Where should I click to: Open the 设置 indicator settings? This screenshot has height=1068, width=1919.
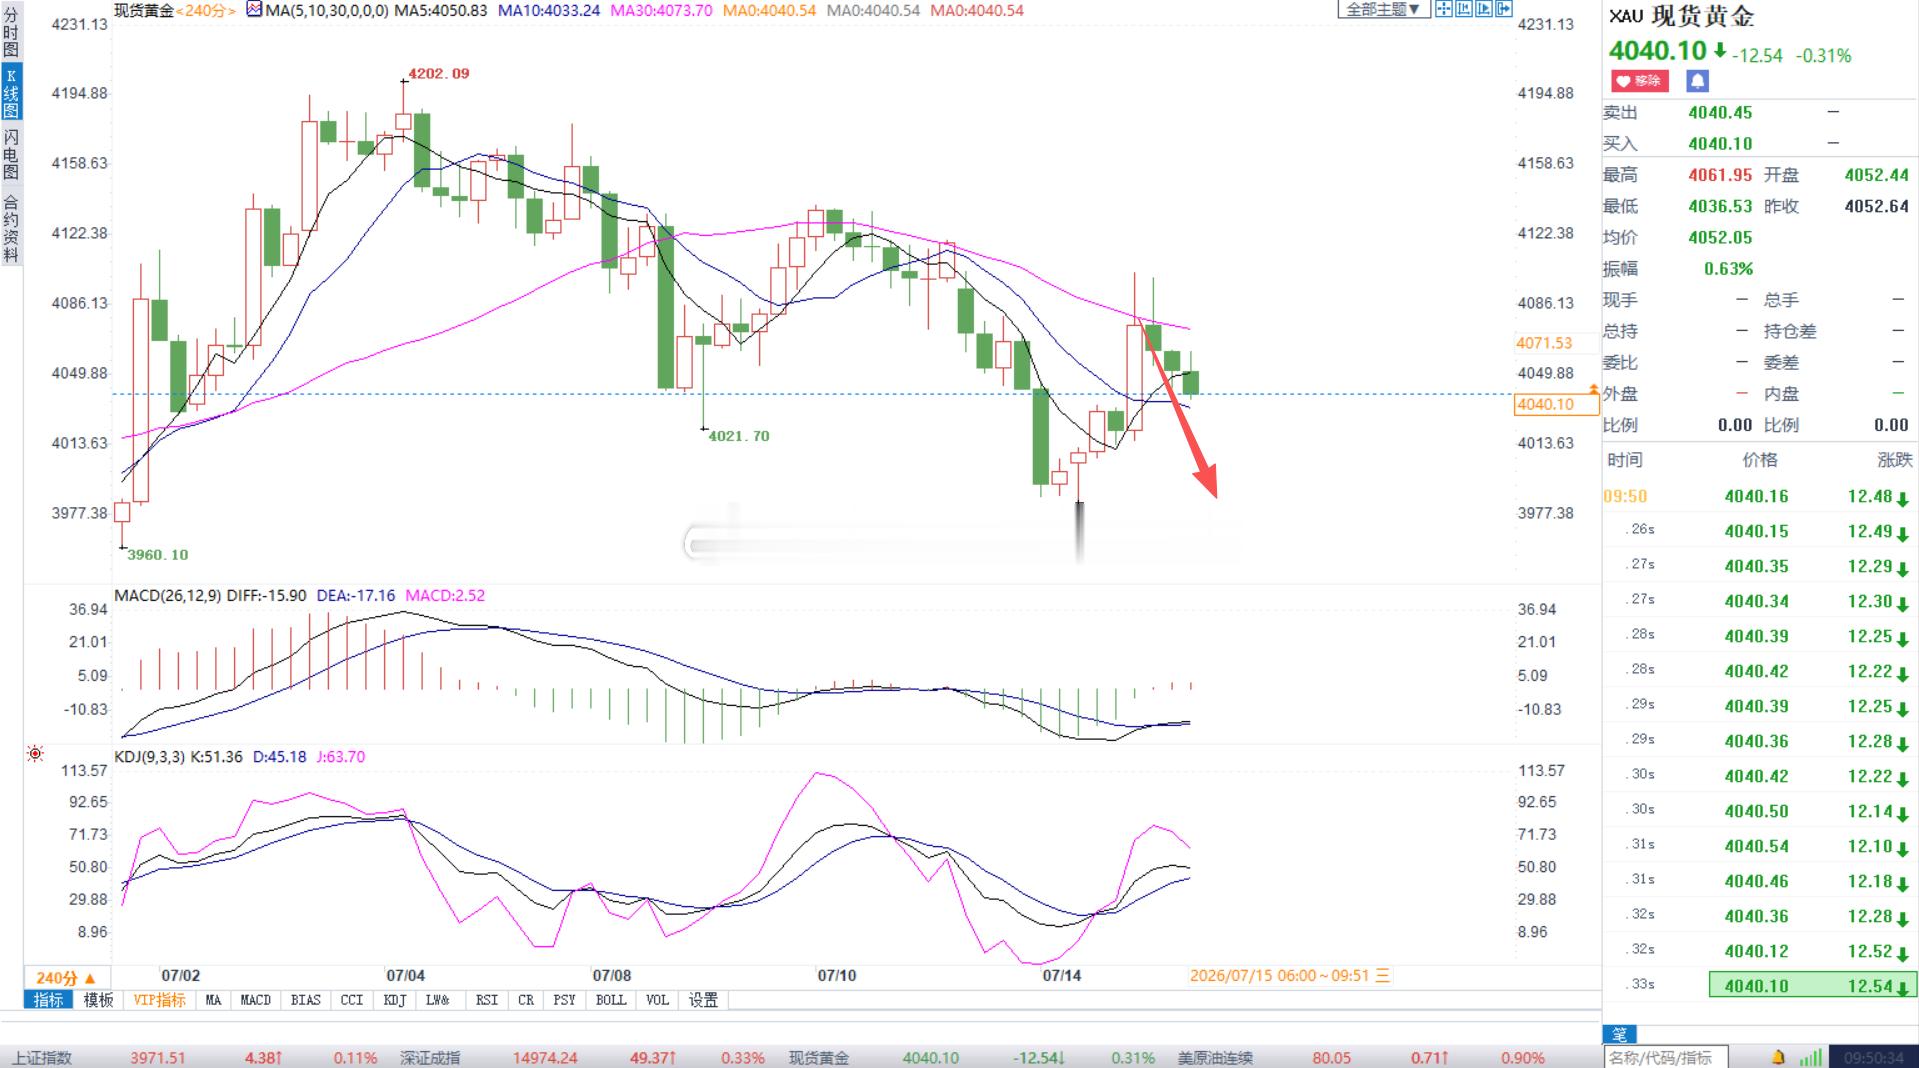coord(703,1000)
